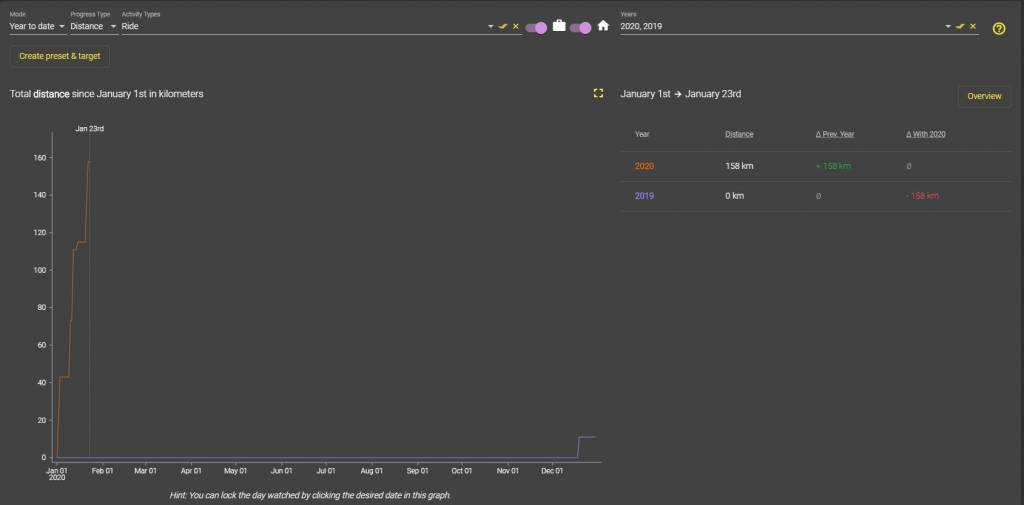Click the fullscreen graph icon
The height and width of the screenshot is (505, 1024).
point(598,93)
